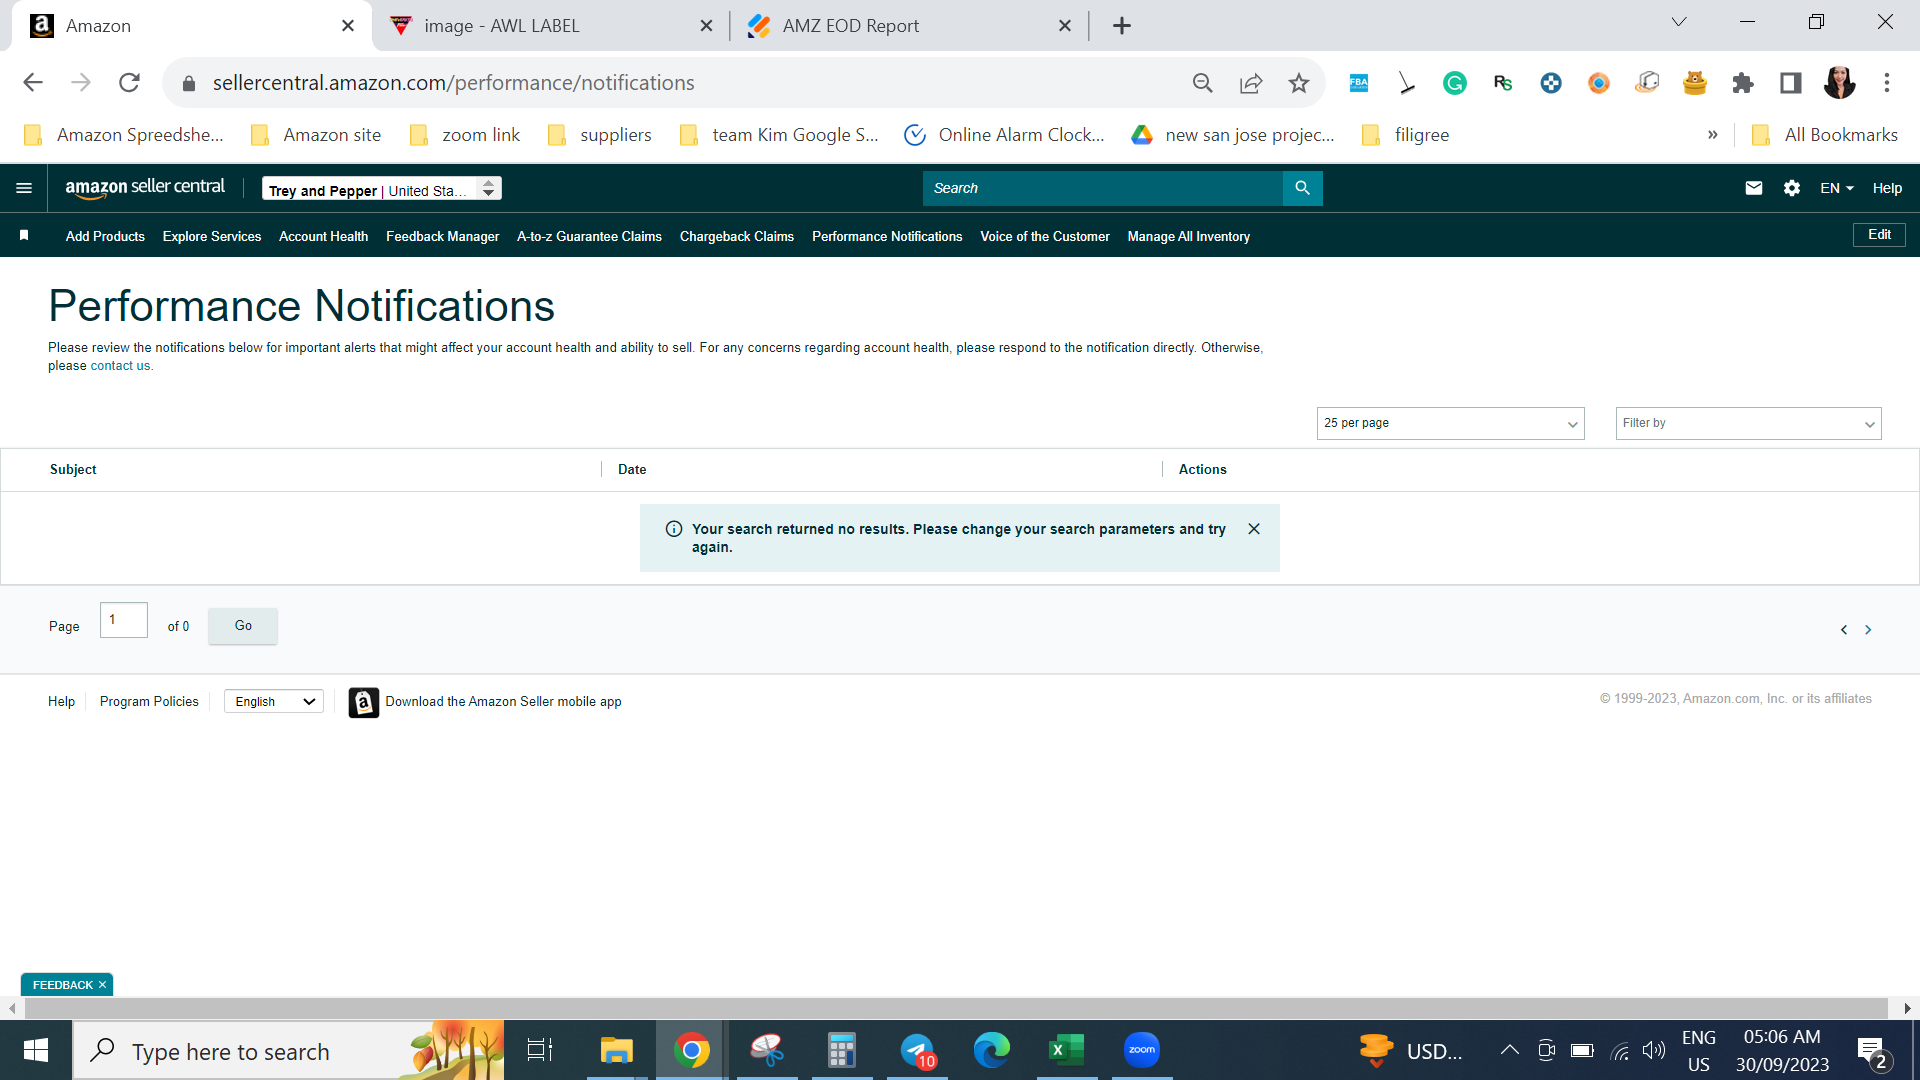This screenshot has width=1920, height=1080.
Task: Open Manage All Inventory
Action: coord(1189,236)
